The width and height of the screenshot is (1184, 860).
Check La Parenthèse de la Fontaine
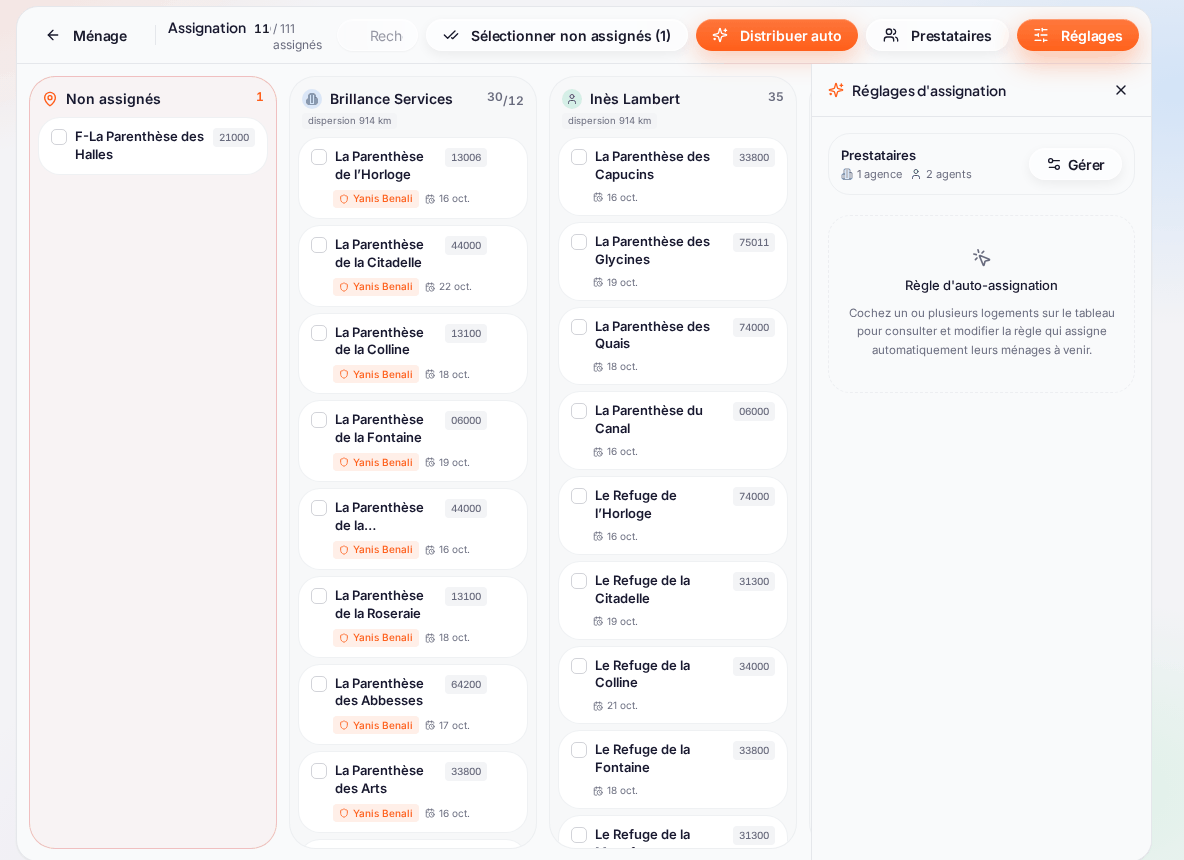coord(319,420)
